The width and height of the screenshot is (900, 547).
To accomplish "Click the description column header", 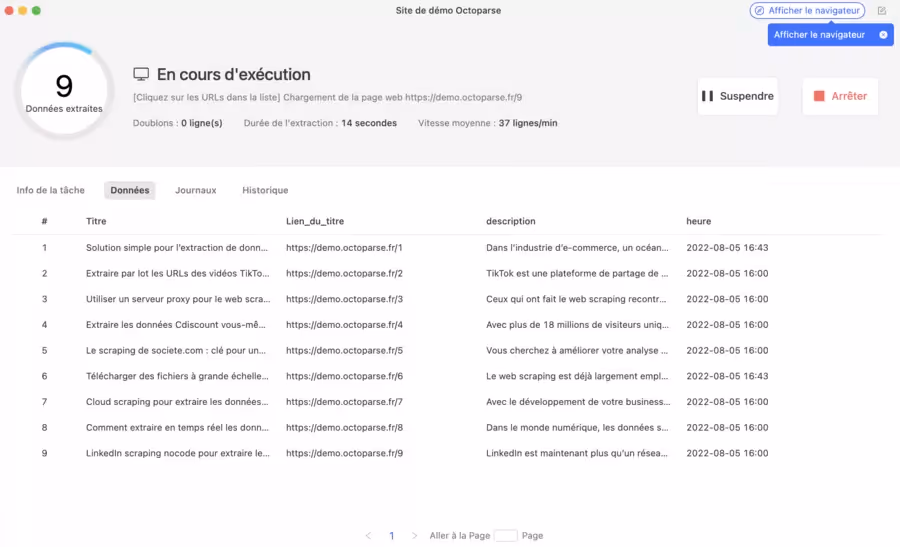I will 510,221.
